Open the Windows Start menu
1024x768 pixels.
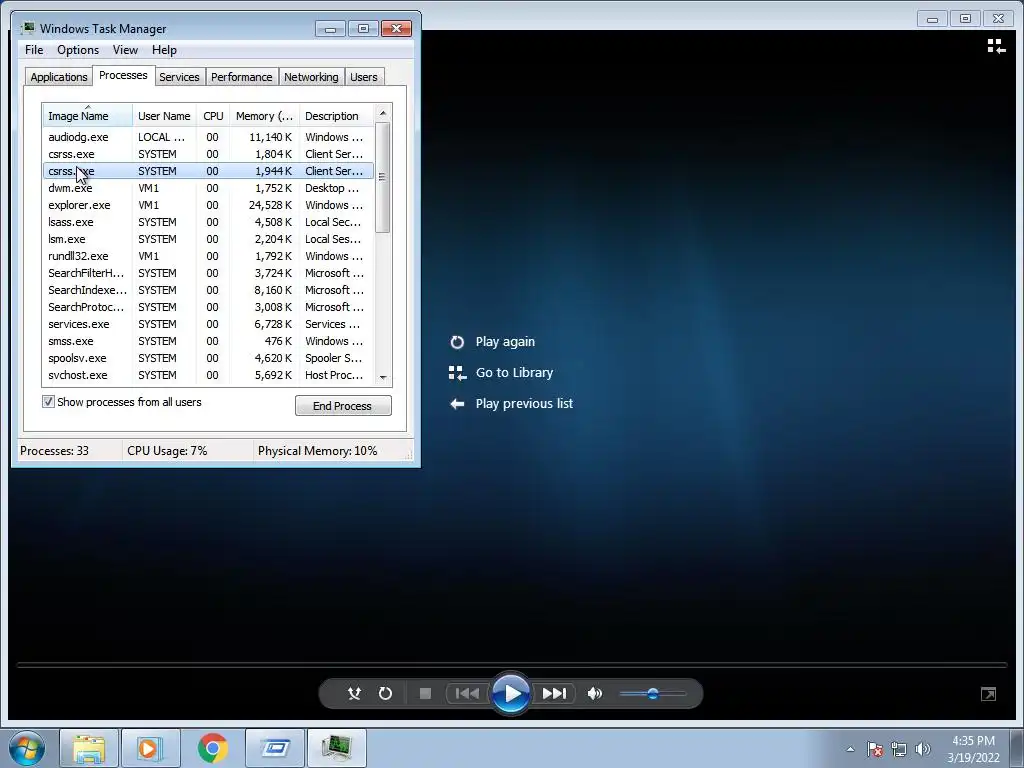(27, 748)
